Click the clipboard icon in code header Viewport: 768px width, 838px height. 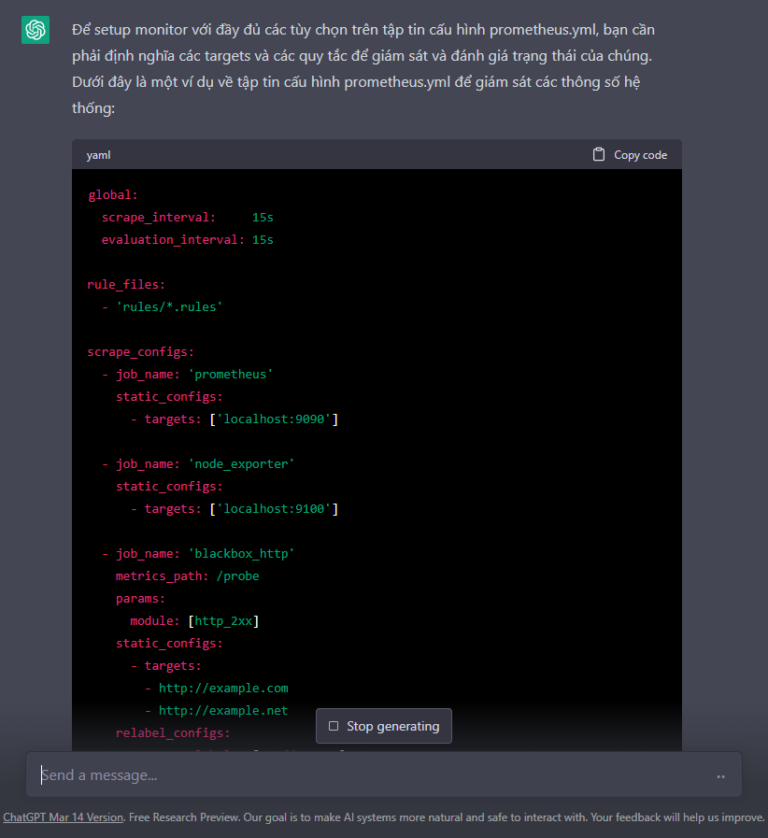599,155
